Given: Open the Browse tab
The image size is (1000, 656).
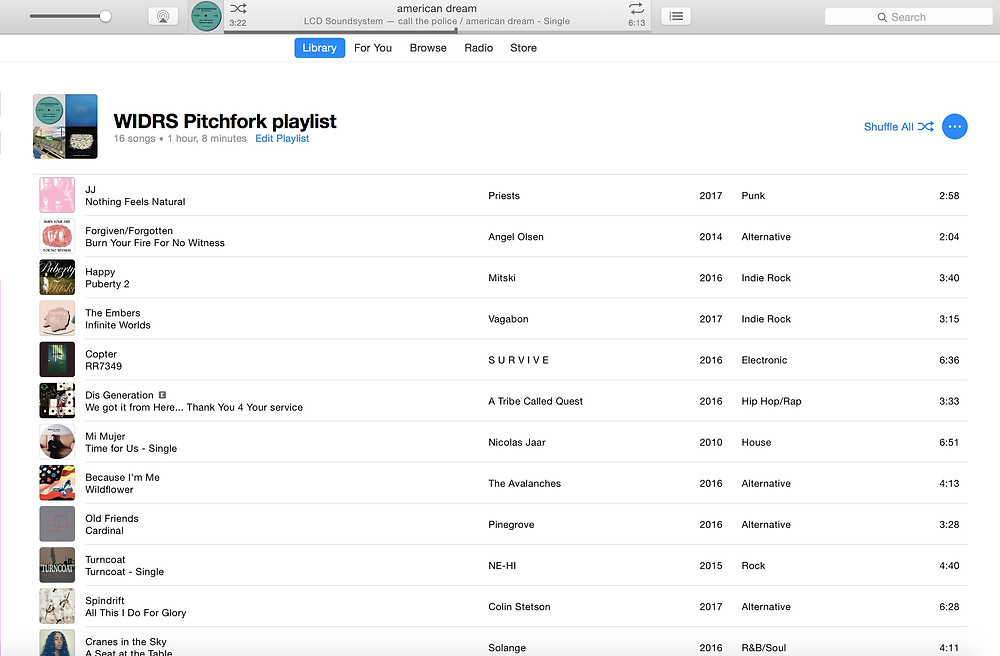Looking at the screenshot, I should pyautogui.click(x=428, y=48).
